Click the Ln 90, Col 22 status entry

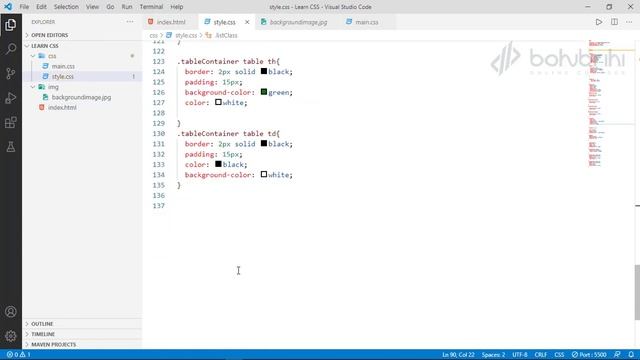coord(458,355)
